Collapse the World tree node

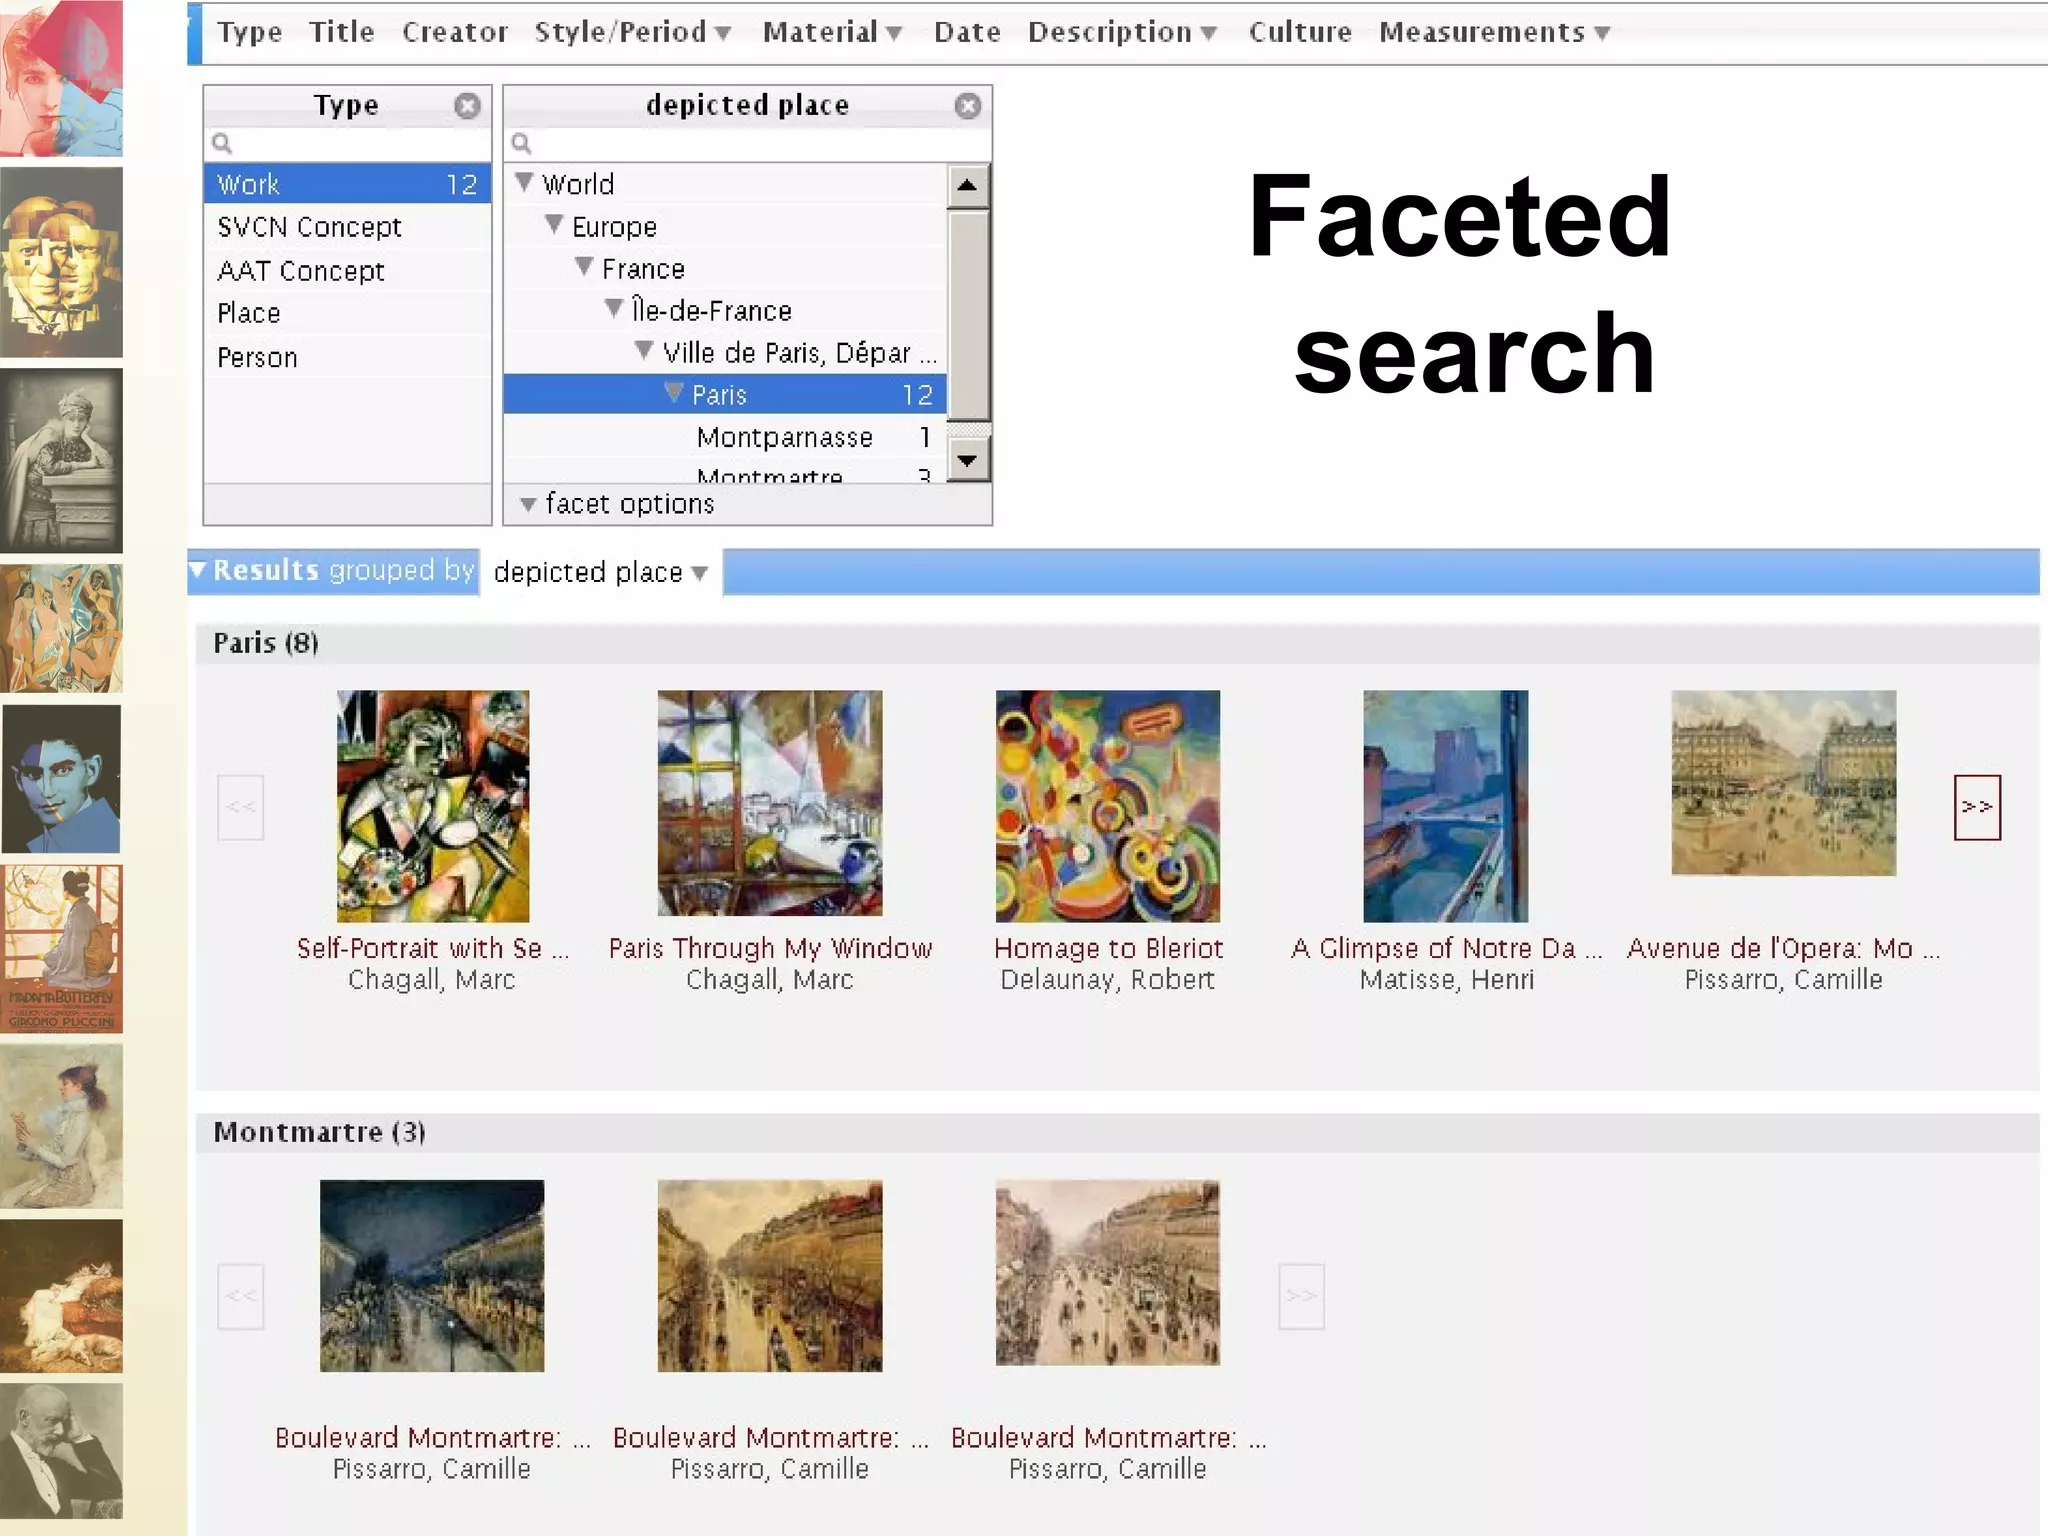pyautogui.click(x=524, y=182)
